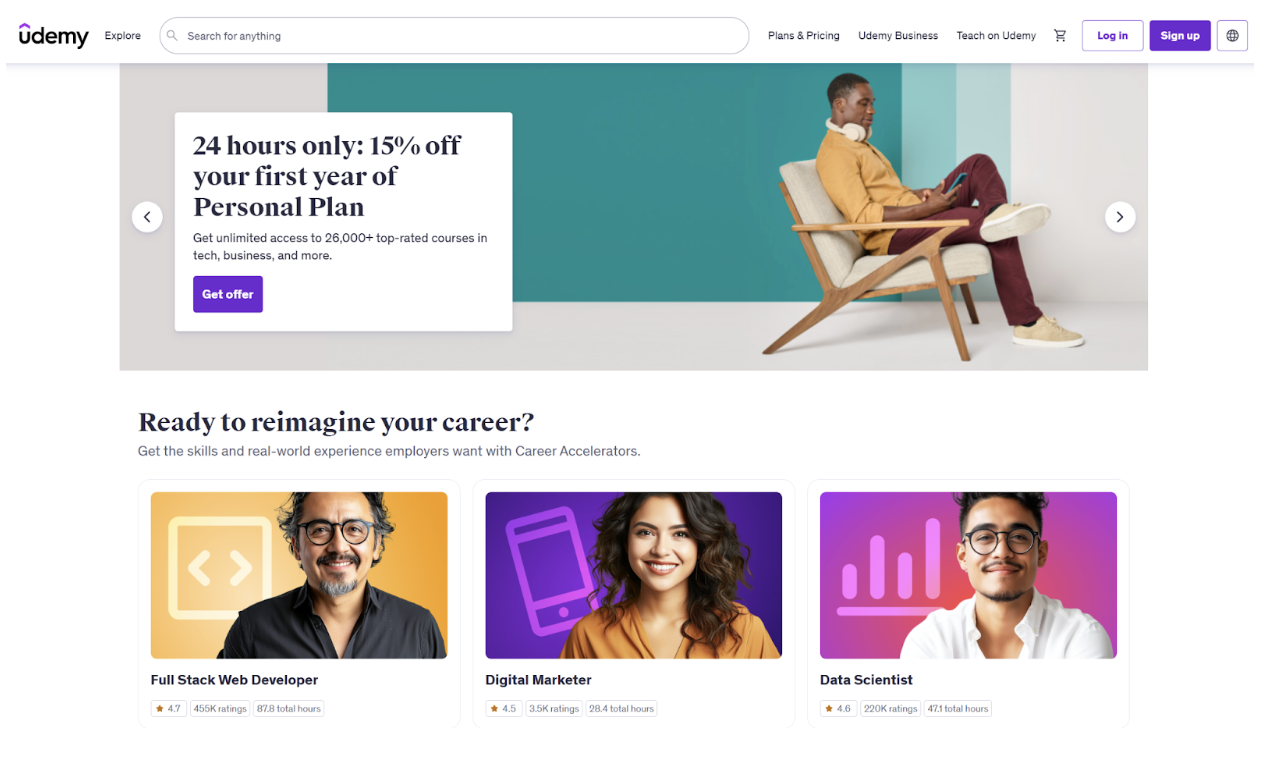
Task: Open the Data Scientist title link
Action: click(866, 680)
